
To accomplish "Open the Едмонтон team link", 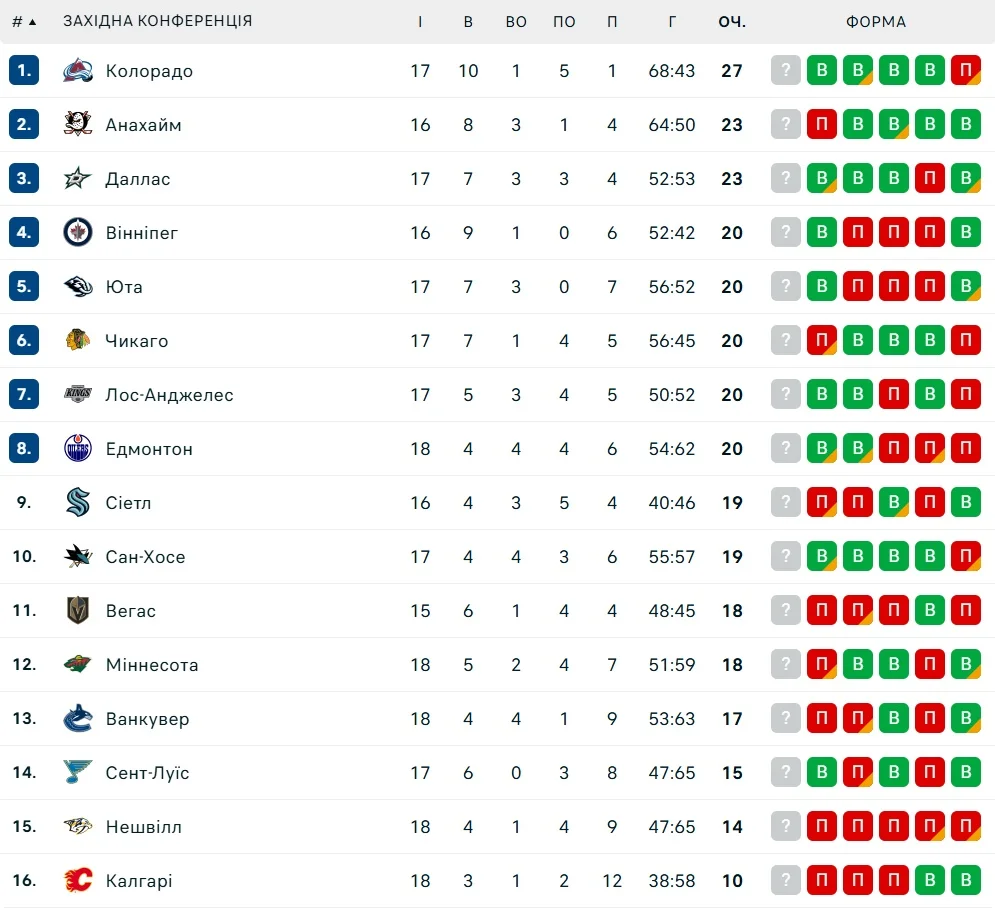I will tap(149, 449).
